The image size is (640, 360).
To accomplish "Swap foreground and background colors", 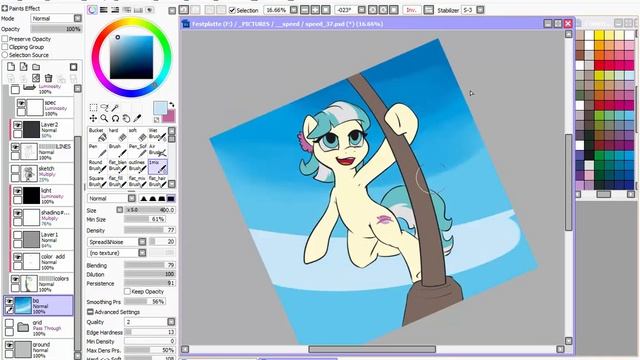I will (172, 104).
